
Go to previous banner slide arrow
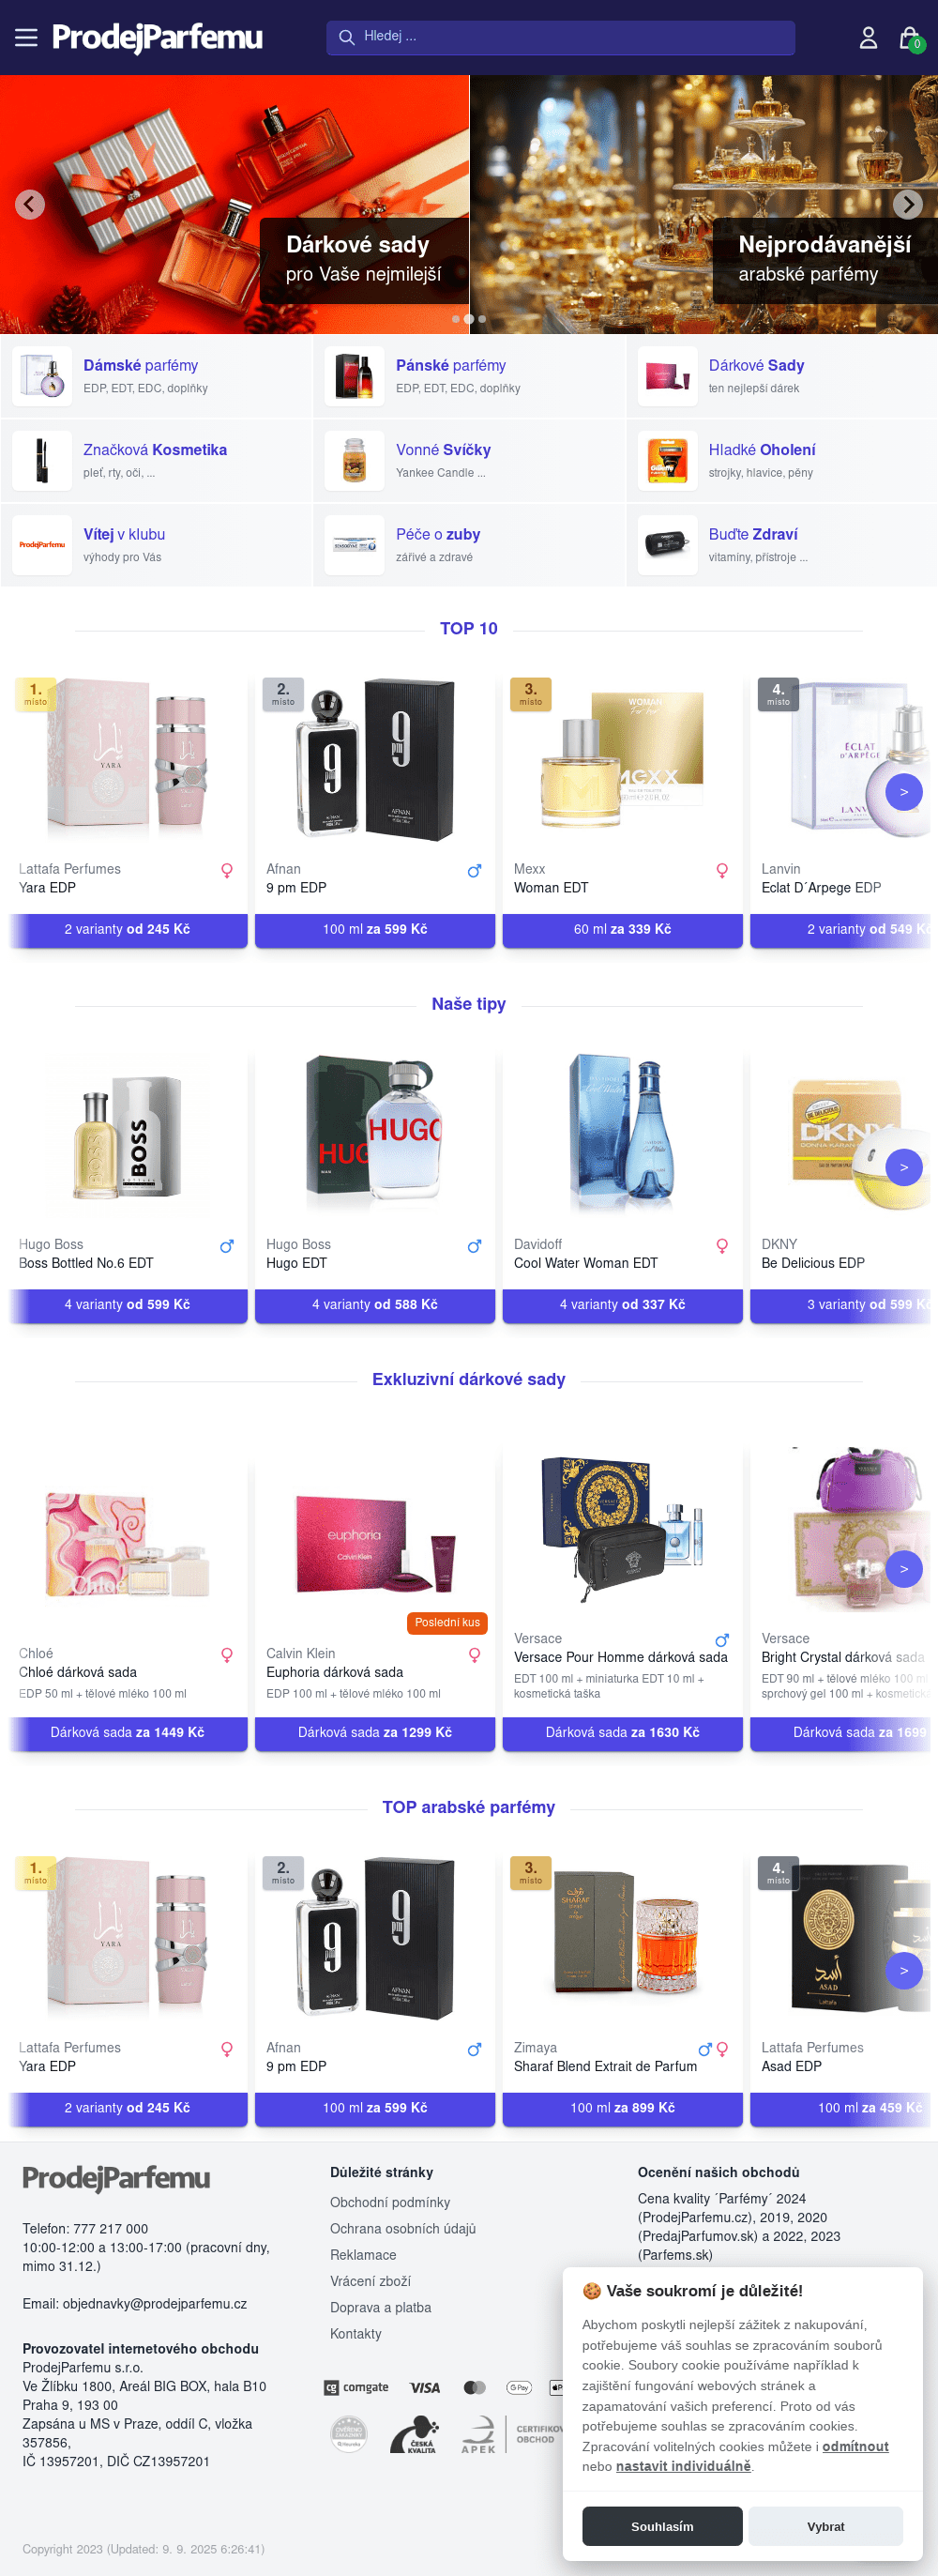[x=30, y=204]
